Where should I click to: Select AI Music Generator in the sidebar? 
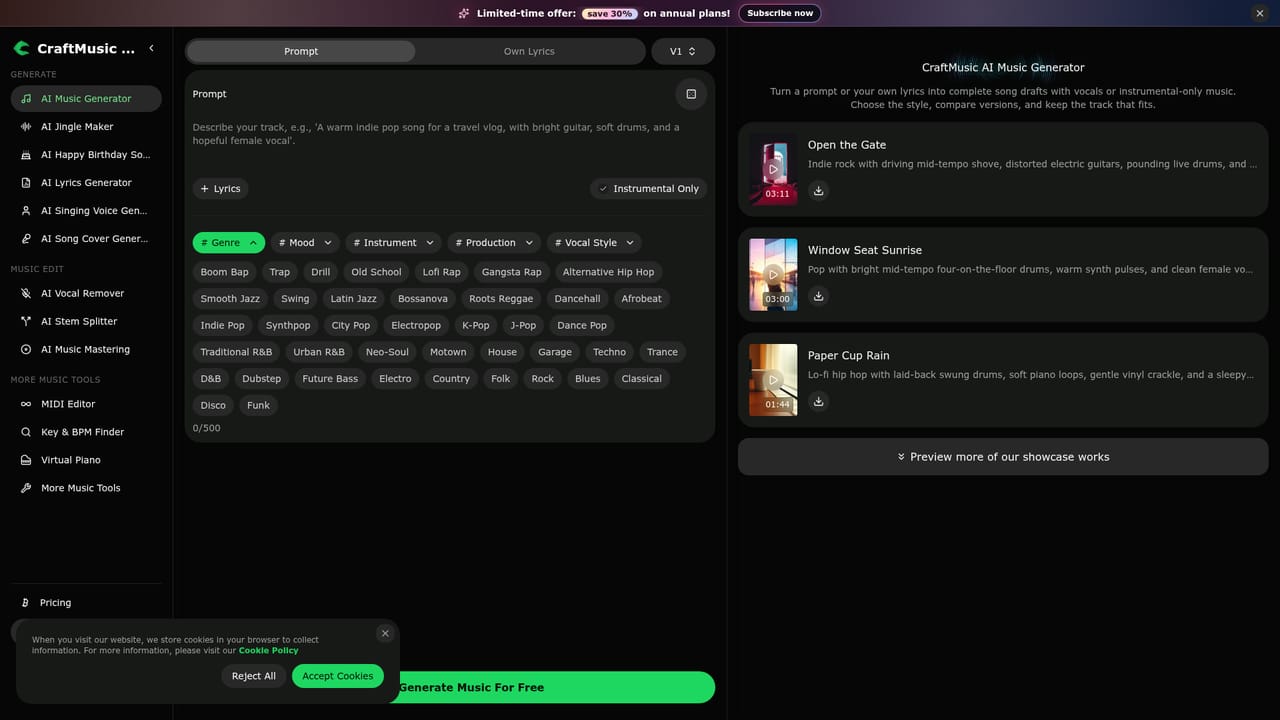point(86,99)
